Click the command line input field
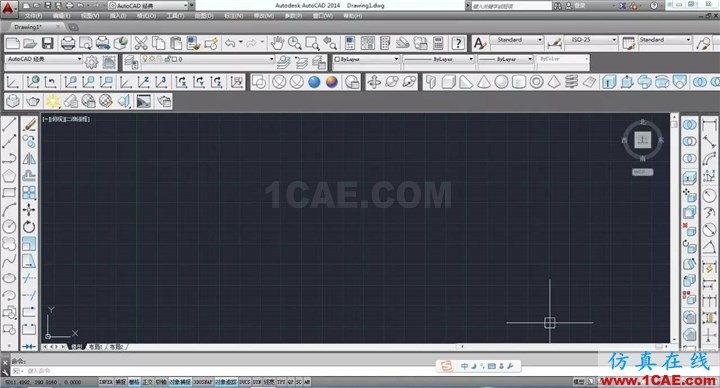The width and height of the screenshot is (720, 388). click(x=220, y=371)
